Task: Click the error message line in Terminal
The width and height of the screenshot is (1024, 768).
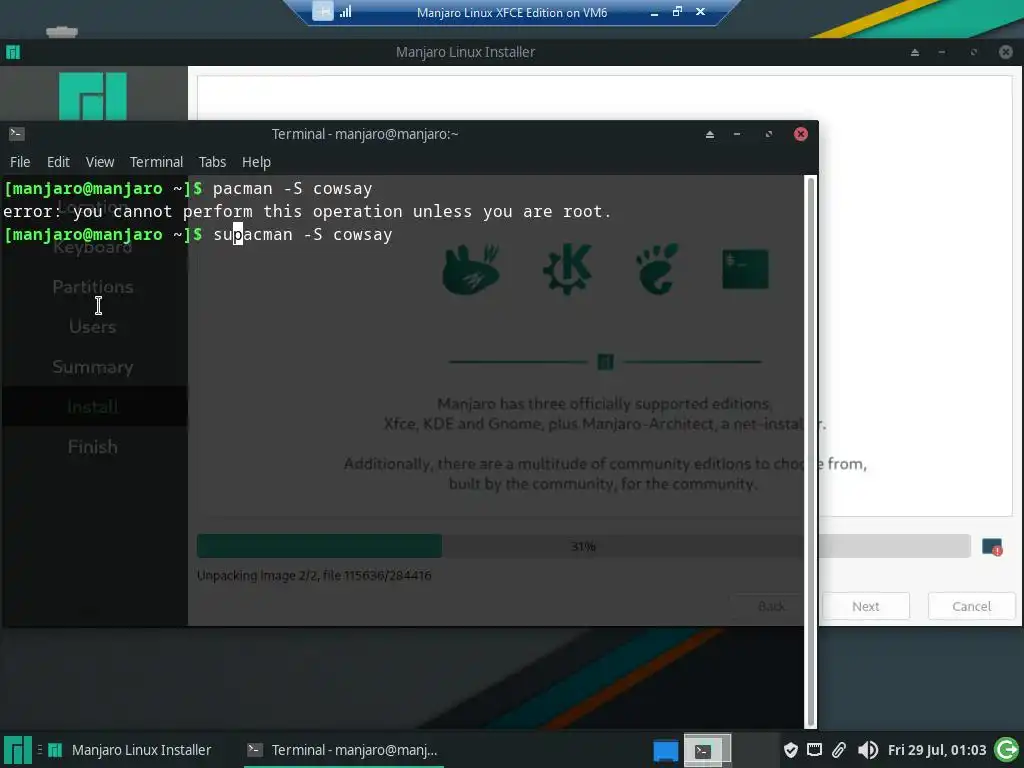Action: tap(307, 212)
